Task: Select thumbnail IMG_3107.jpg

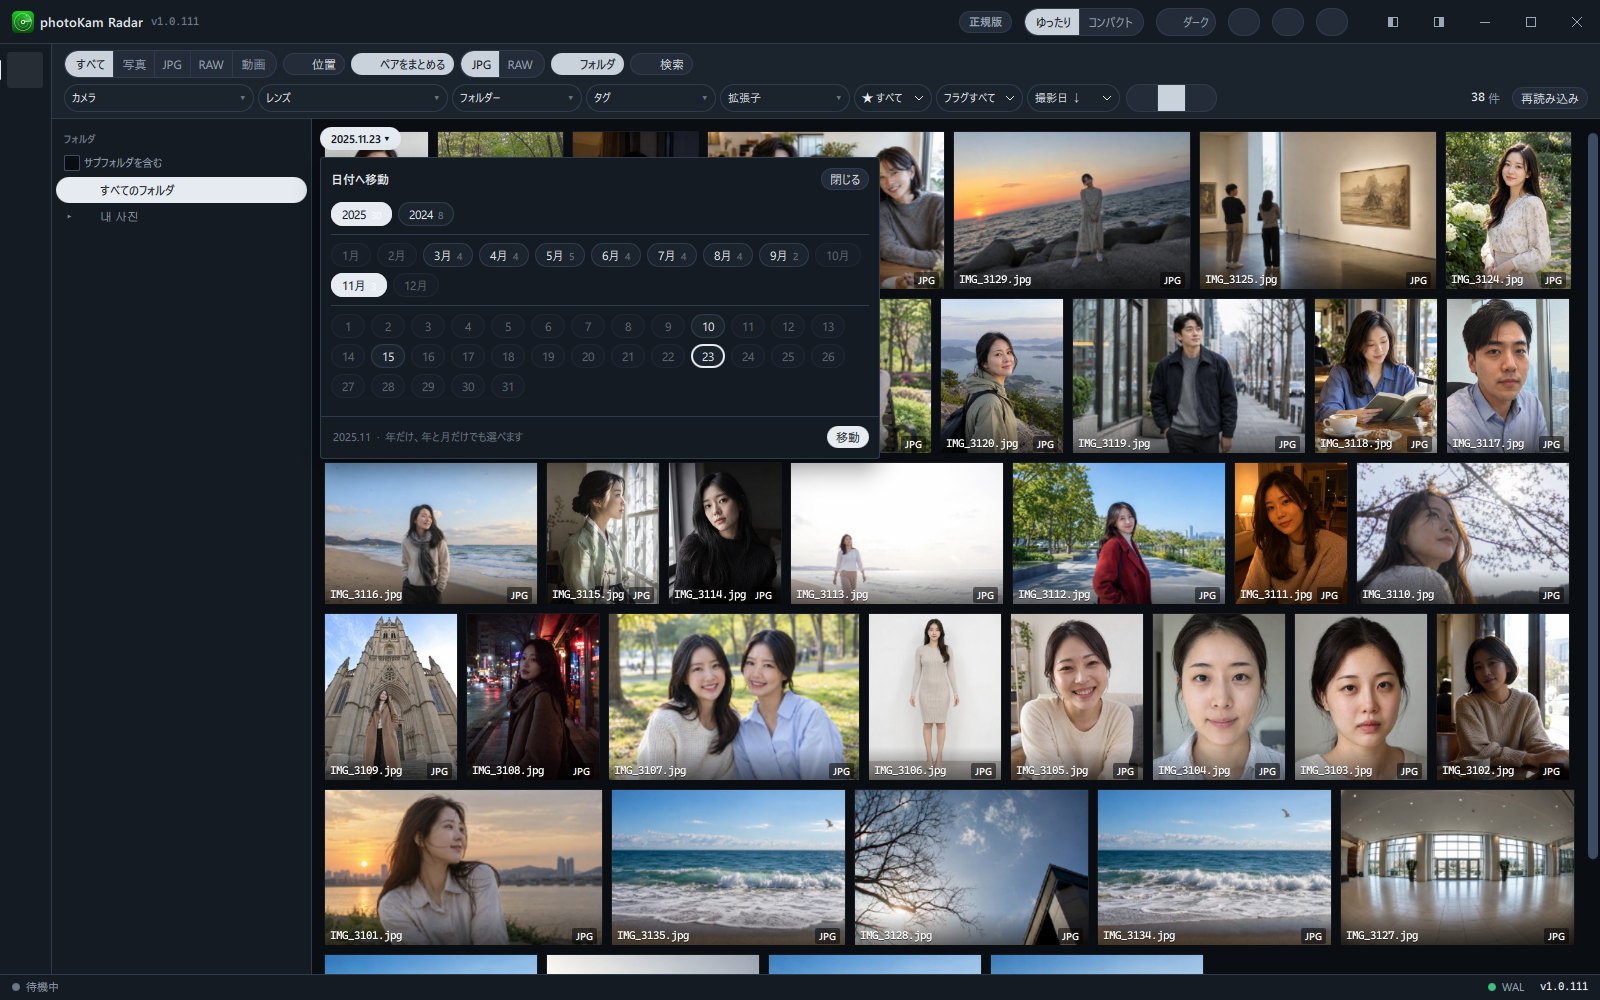Action: pos(733,697)
